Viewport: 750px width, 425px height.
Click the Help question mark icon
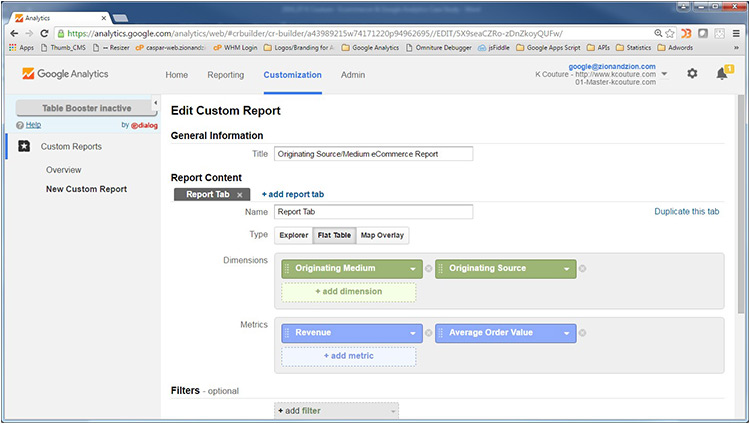pos(20,125)
